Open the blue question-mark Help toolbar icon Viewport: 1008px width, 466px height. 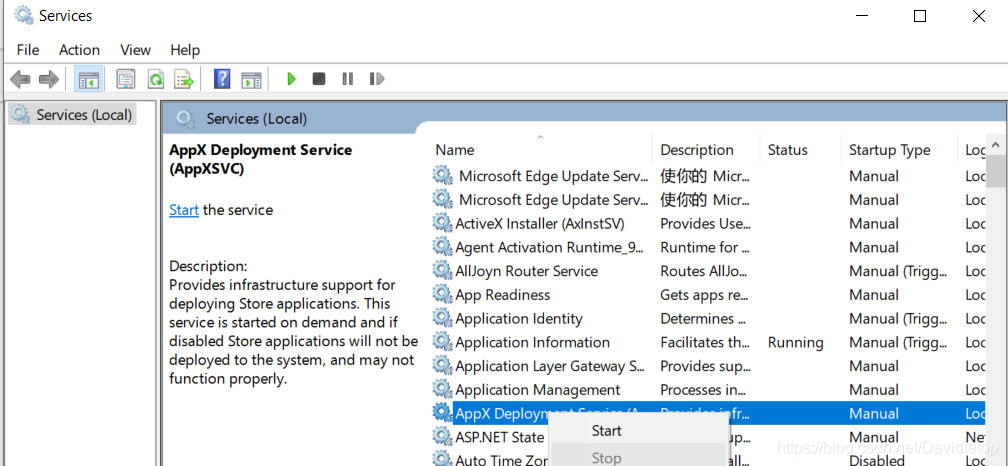click(222, 79)
